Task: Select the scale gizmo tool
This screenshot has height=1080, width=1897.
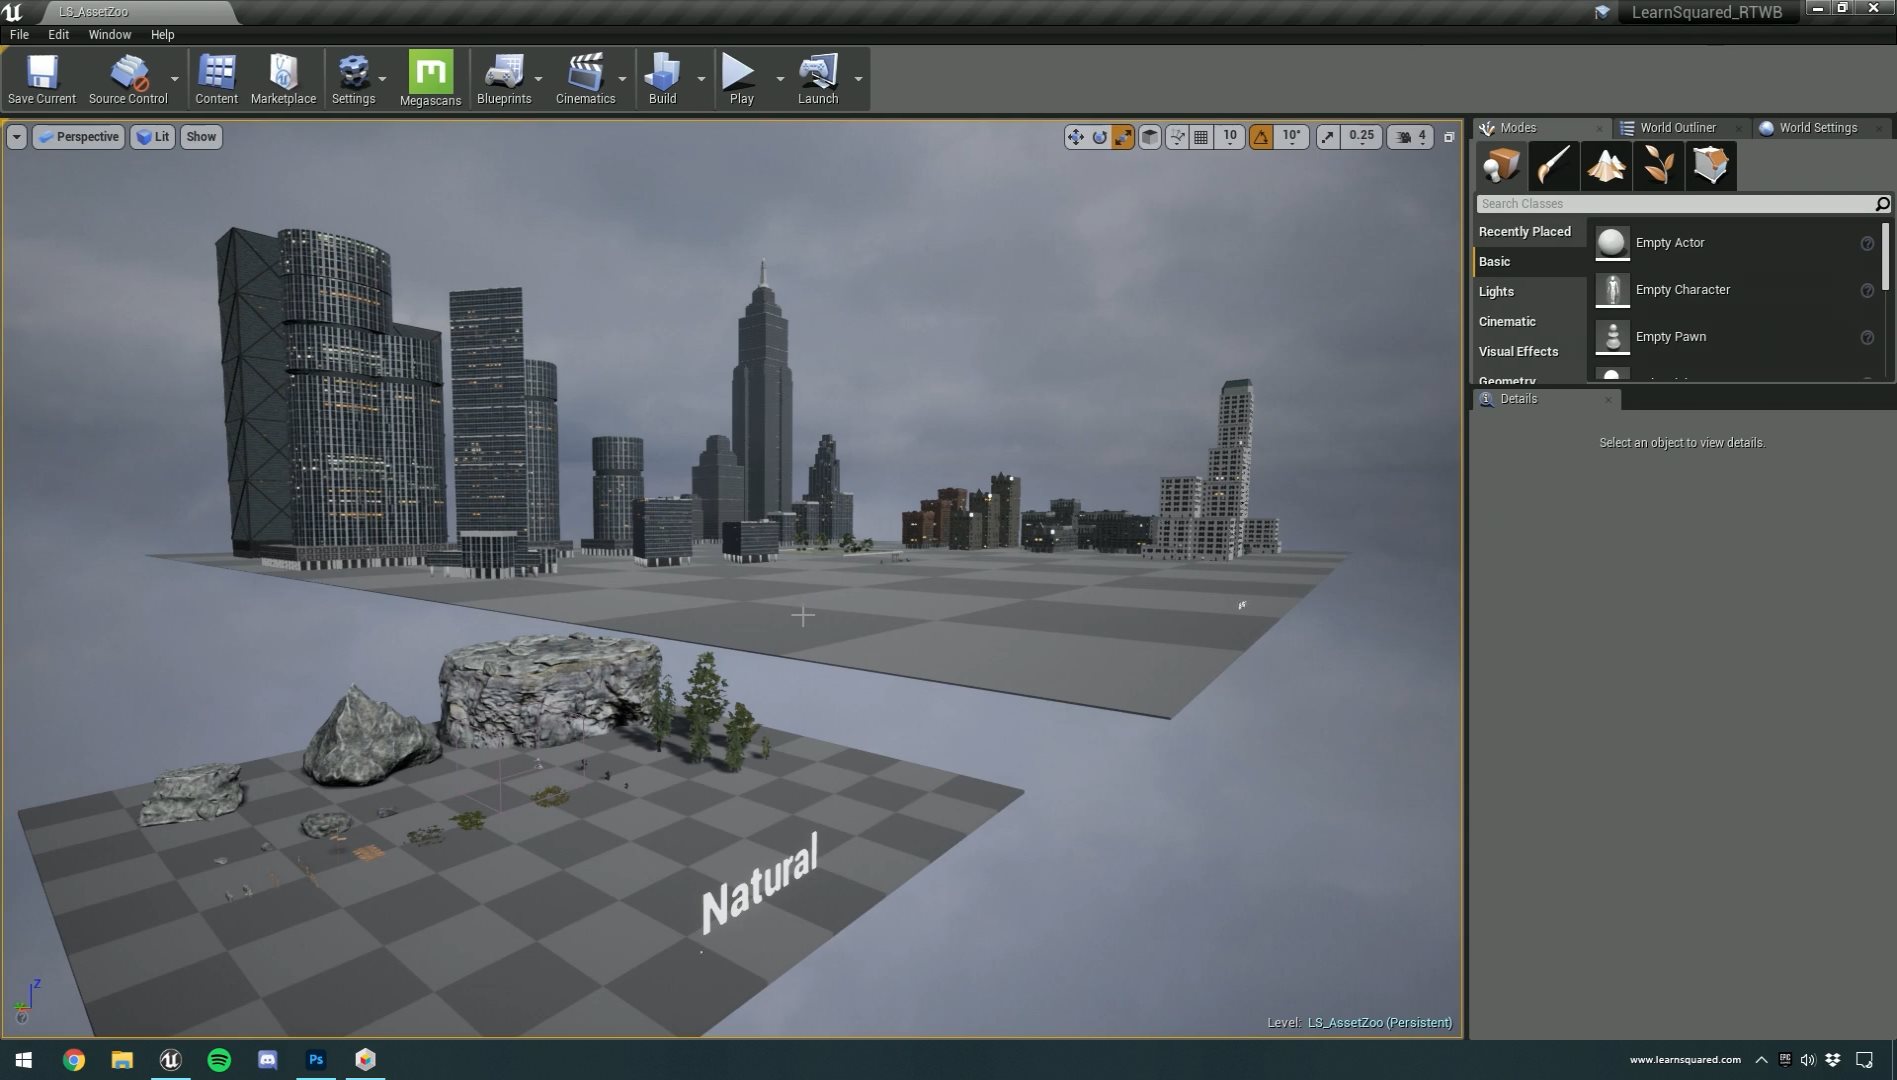Action: [x=1122, y=137]
